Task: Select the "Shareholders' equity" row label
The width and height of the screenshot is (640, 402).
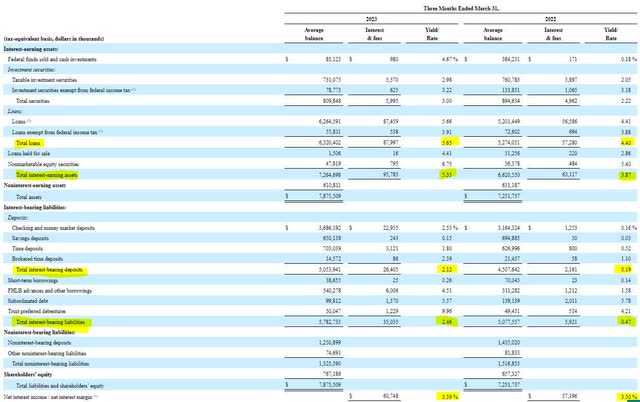Action: (x=28, y=374)
